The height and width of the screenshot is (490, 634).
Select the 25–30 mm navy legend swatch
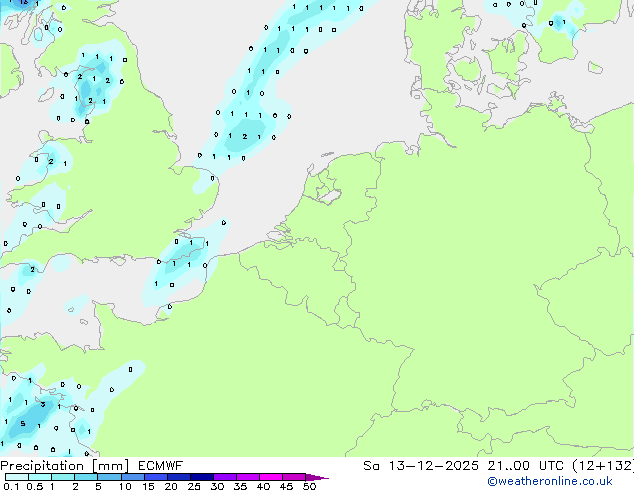coord(202,477)
